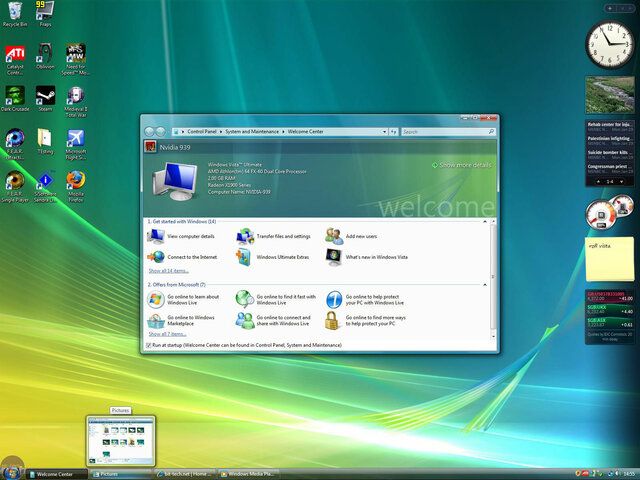
Task: Open the Steam desktop shortcut
Action: [x=45, y=99]
